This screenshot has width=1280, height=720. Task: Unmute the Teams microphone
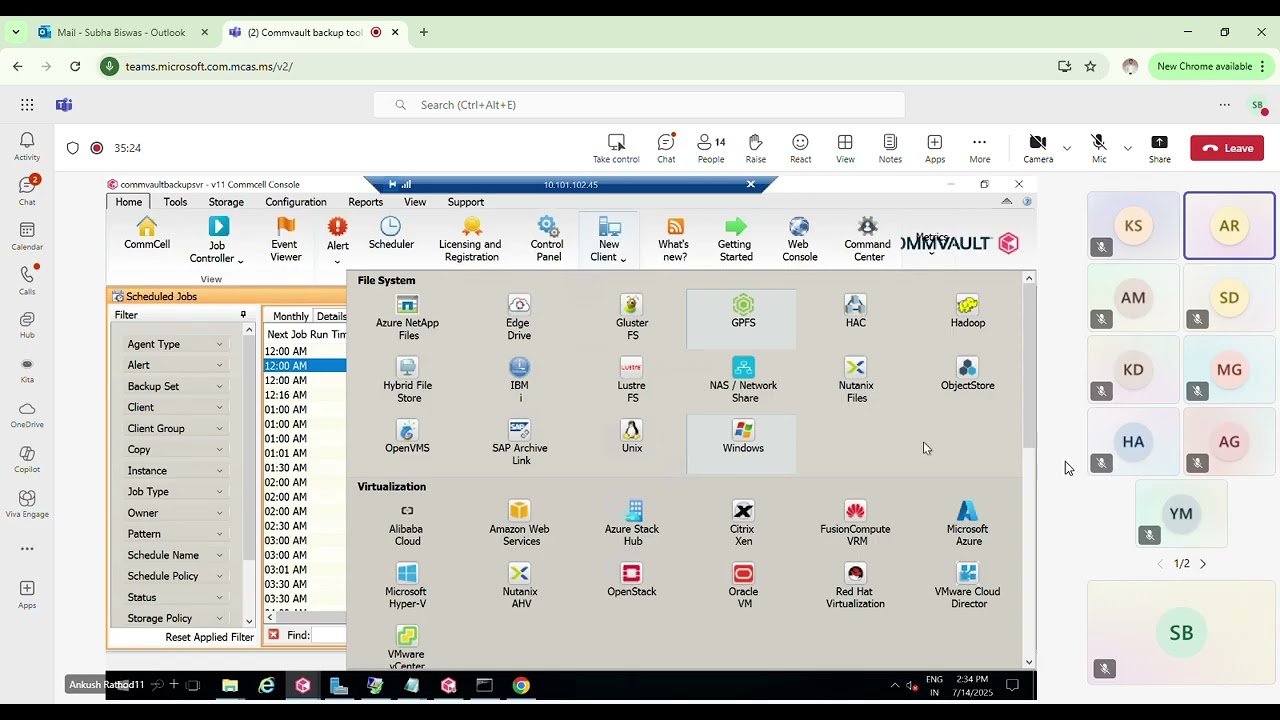click(1099, 148)
